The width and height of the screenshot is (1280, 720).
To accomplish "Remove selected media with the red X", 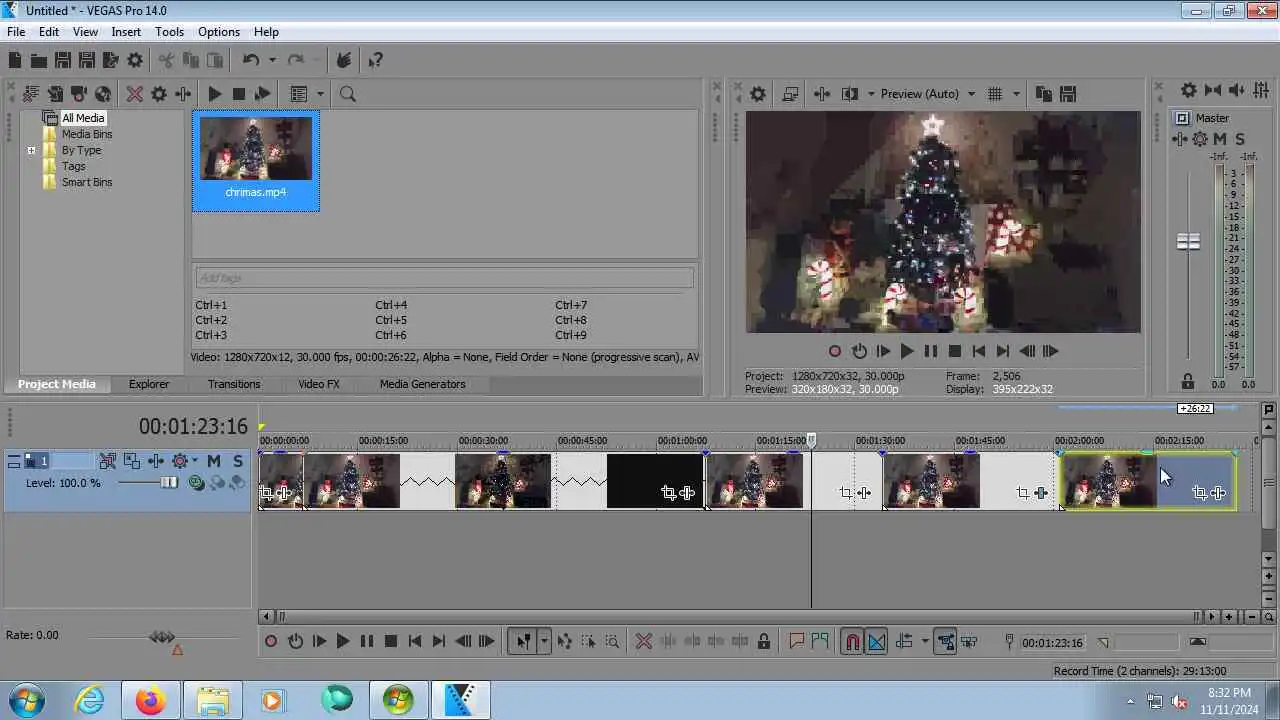I will pyautogui.click(x=134, y=94).
